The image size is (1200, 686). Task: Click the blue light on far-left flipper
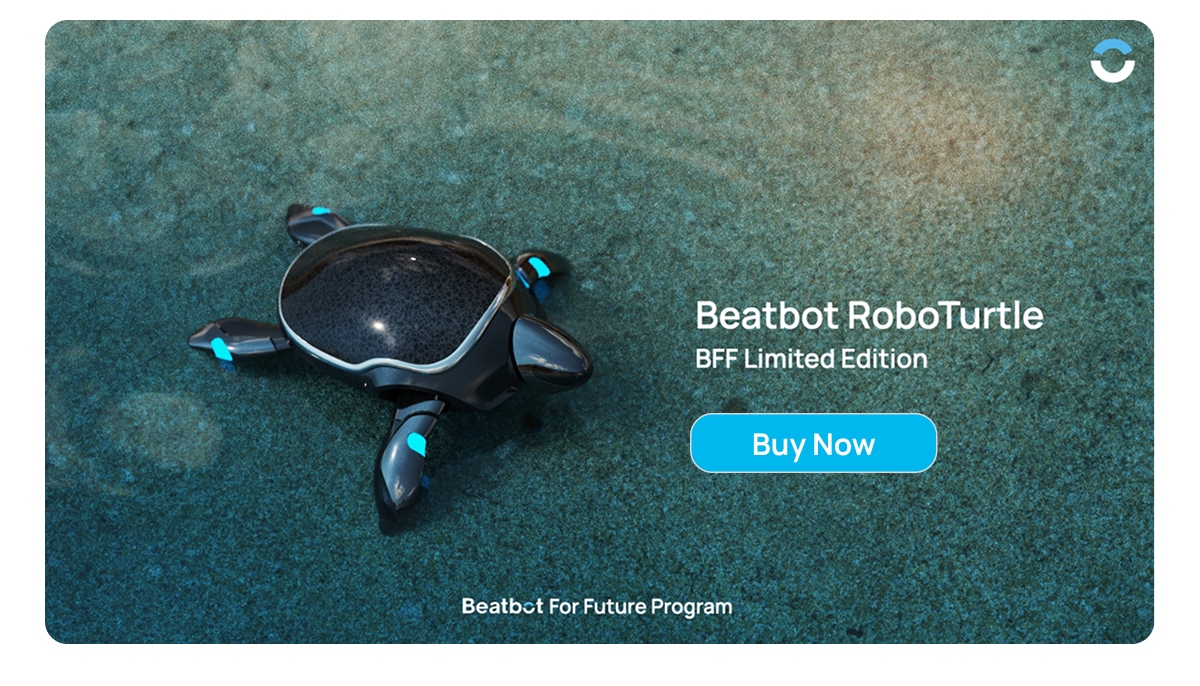click(221, 349)
